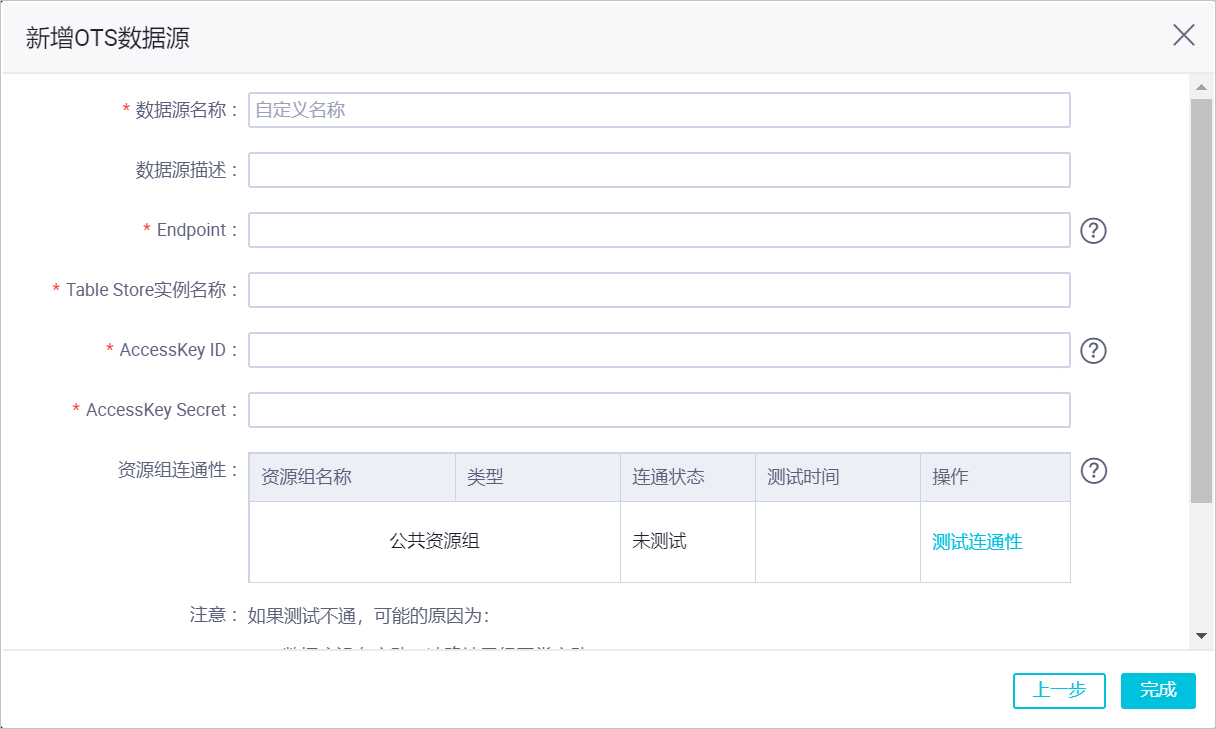Select the 连通状态 column header
Viewport: 1216px width, 729px height.
click(x=688, y=478)
